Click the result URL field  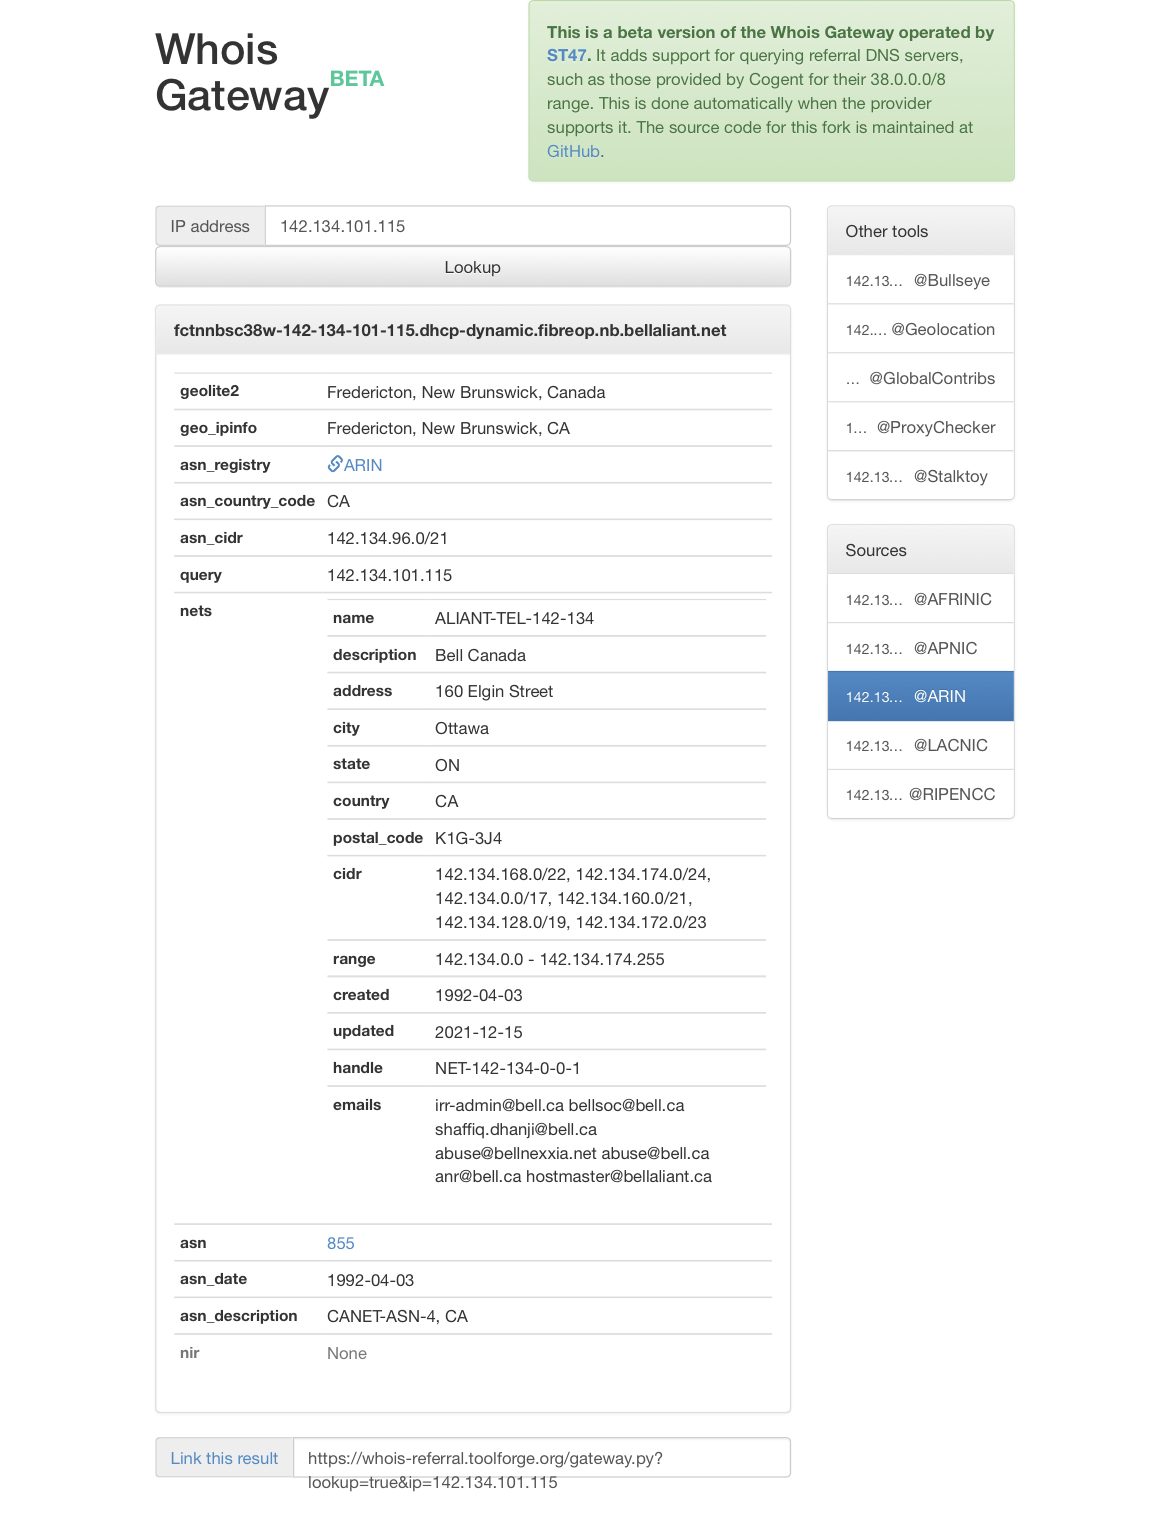542,1458
